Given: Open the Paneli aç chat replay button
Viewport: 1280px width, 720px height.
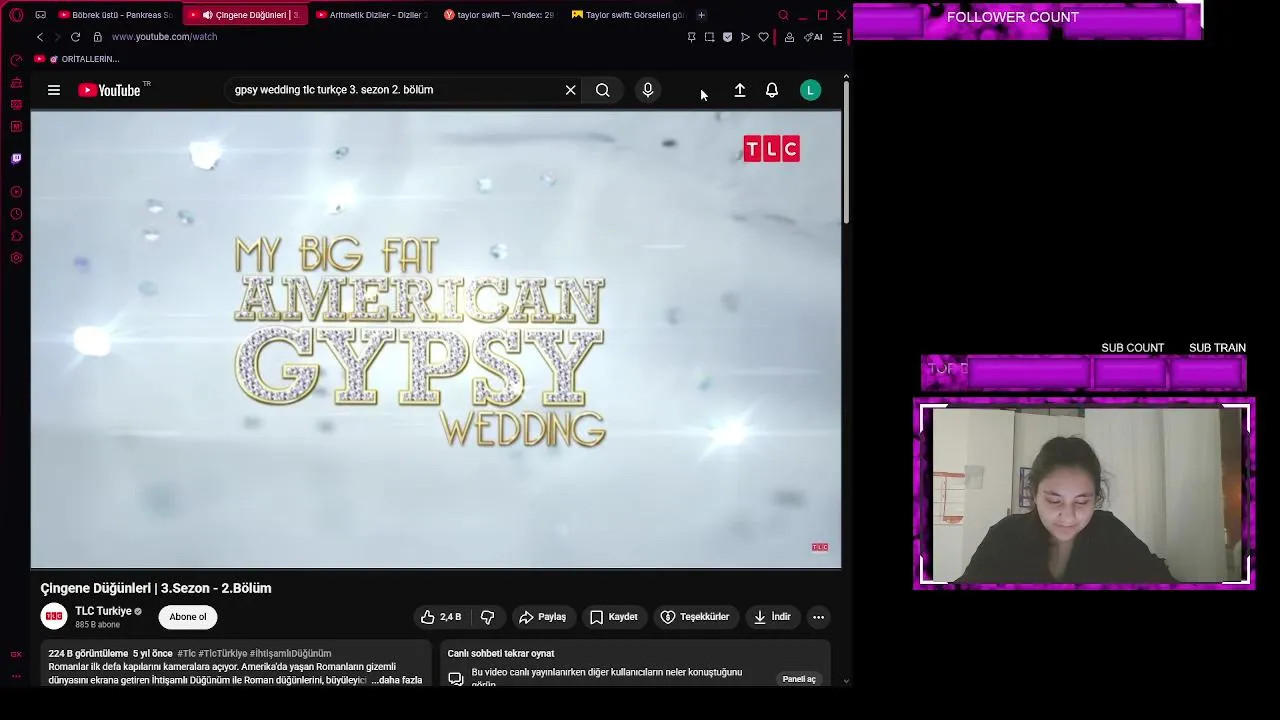Looking at the screenshot, I should (x=799, y=679).
